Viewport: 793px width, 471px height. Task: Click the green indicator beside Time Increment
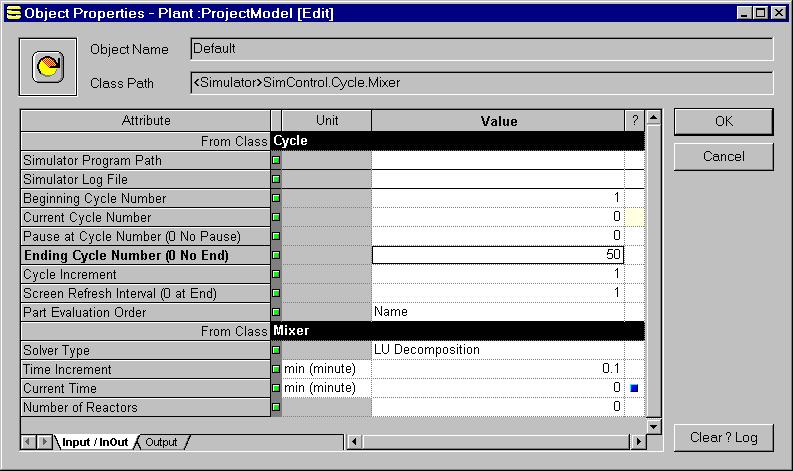[276, 369]
